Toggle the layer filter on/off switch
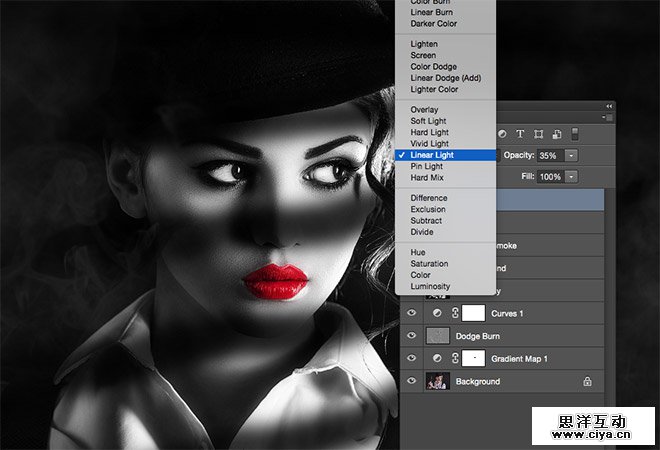The width and height of the screenshot is (660, 450). [575, 134]
